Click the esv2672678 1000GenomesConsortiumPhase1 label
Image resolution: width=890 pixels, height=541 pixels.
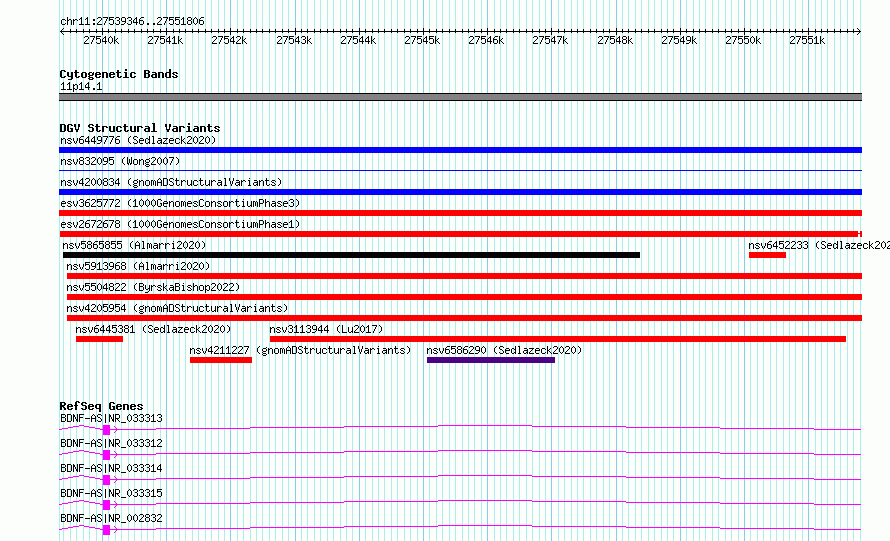[x=180, y=224]
